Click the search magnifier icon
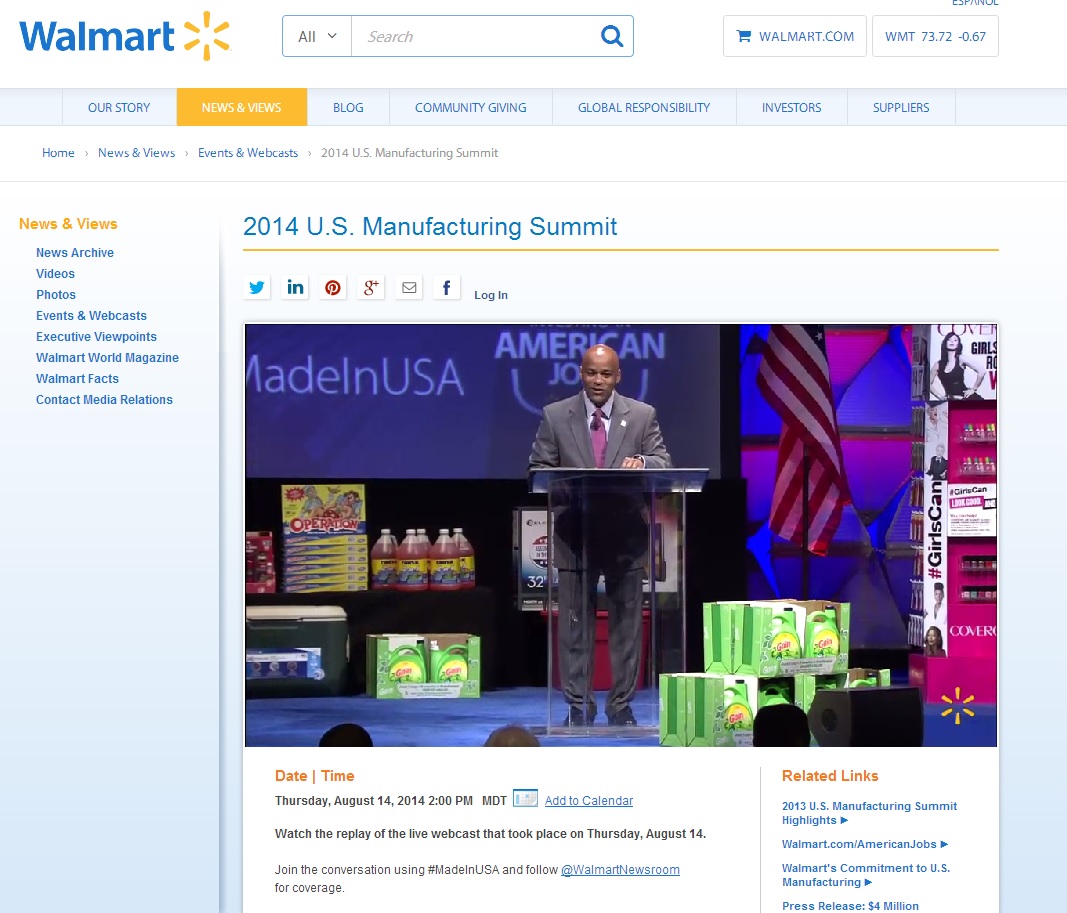Screen dimensions: 1067x913 [x=612, y=36]
